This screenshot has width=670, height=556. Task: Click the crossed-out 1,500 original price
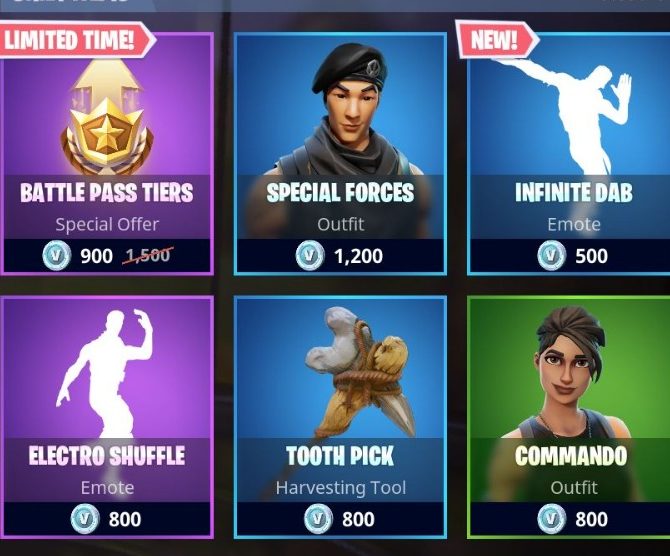point(148,256)
